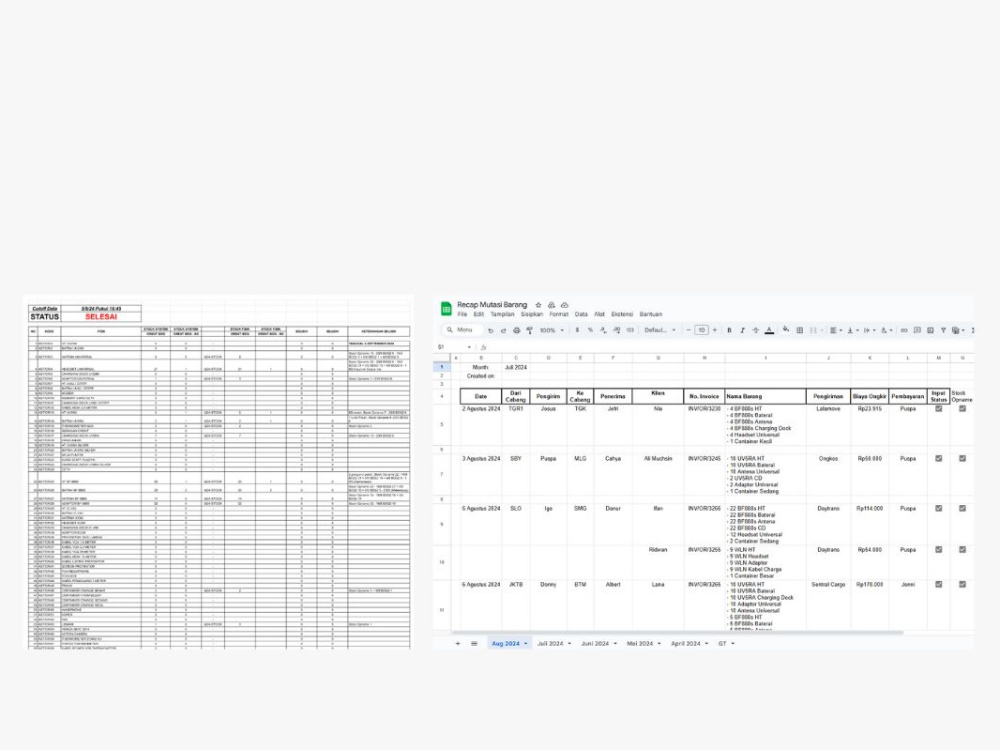Open the Bantuan menu

[x=651, y=314]
